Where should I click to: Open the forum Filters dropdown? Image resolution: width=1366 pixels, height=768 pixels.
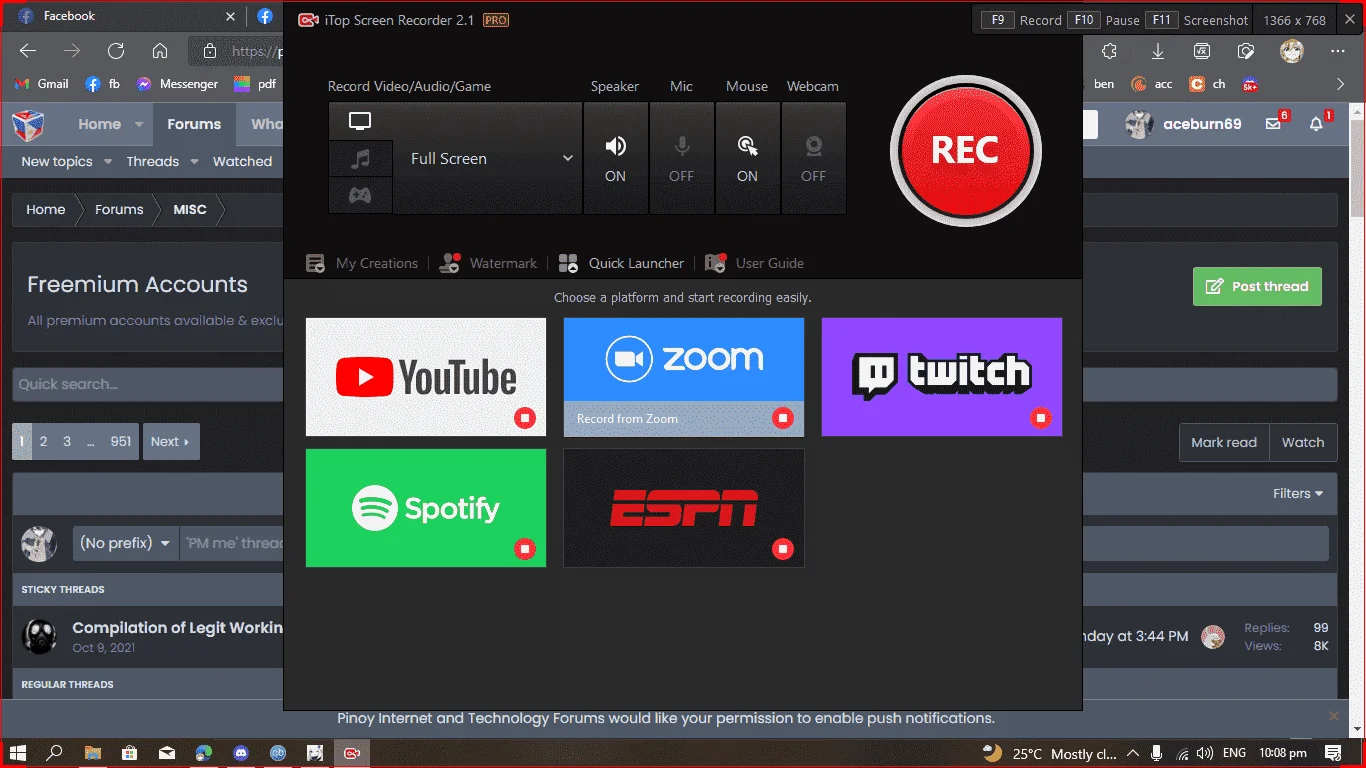[1298, 493]
